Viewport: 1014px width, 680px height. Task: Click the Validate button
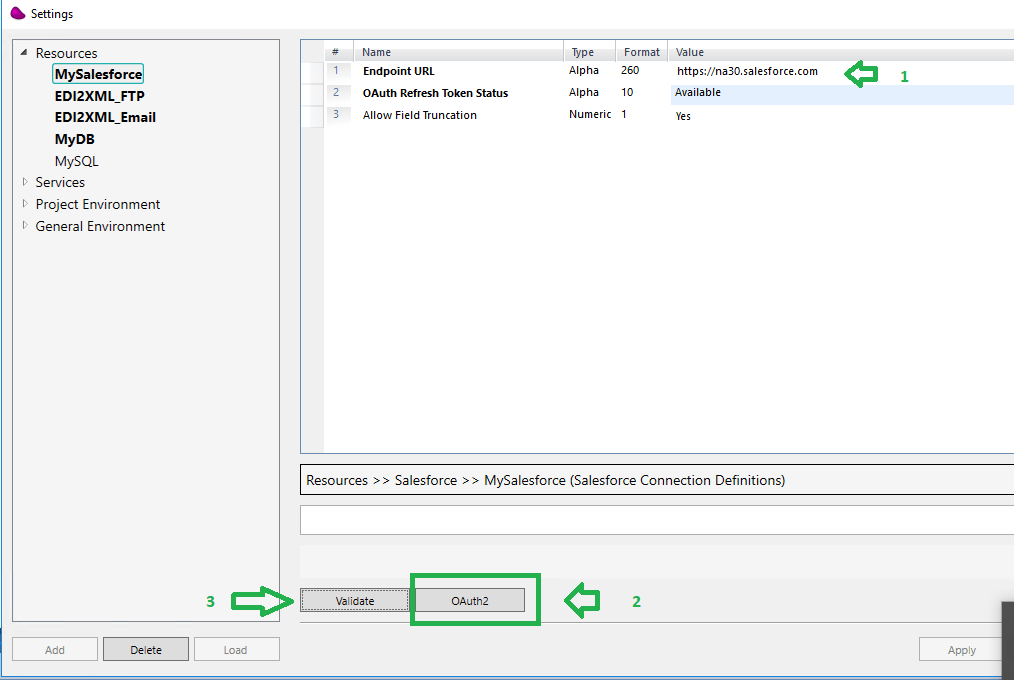click(x=354, y=600)
